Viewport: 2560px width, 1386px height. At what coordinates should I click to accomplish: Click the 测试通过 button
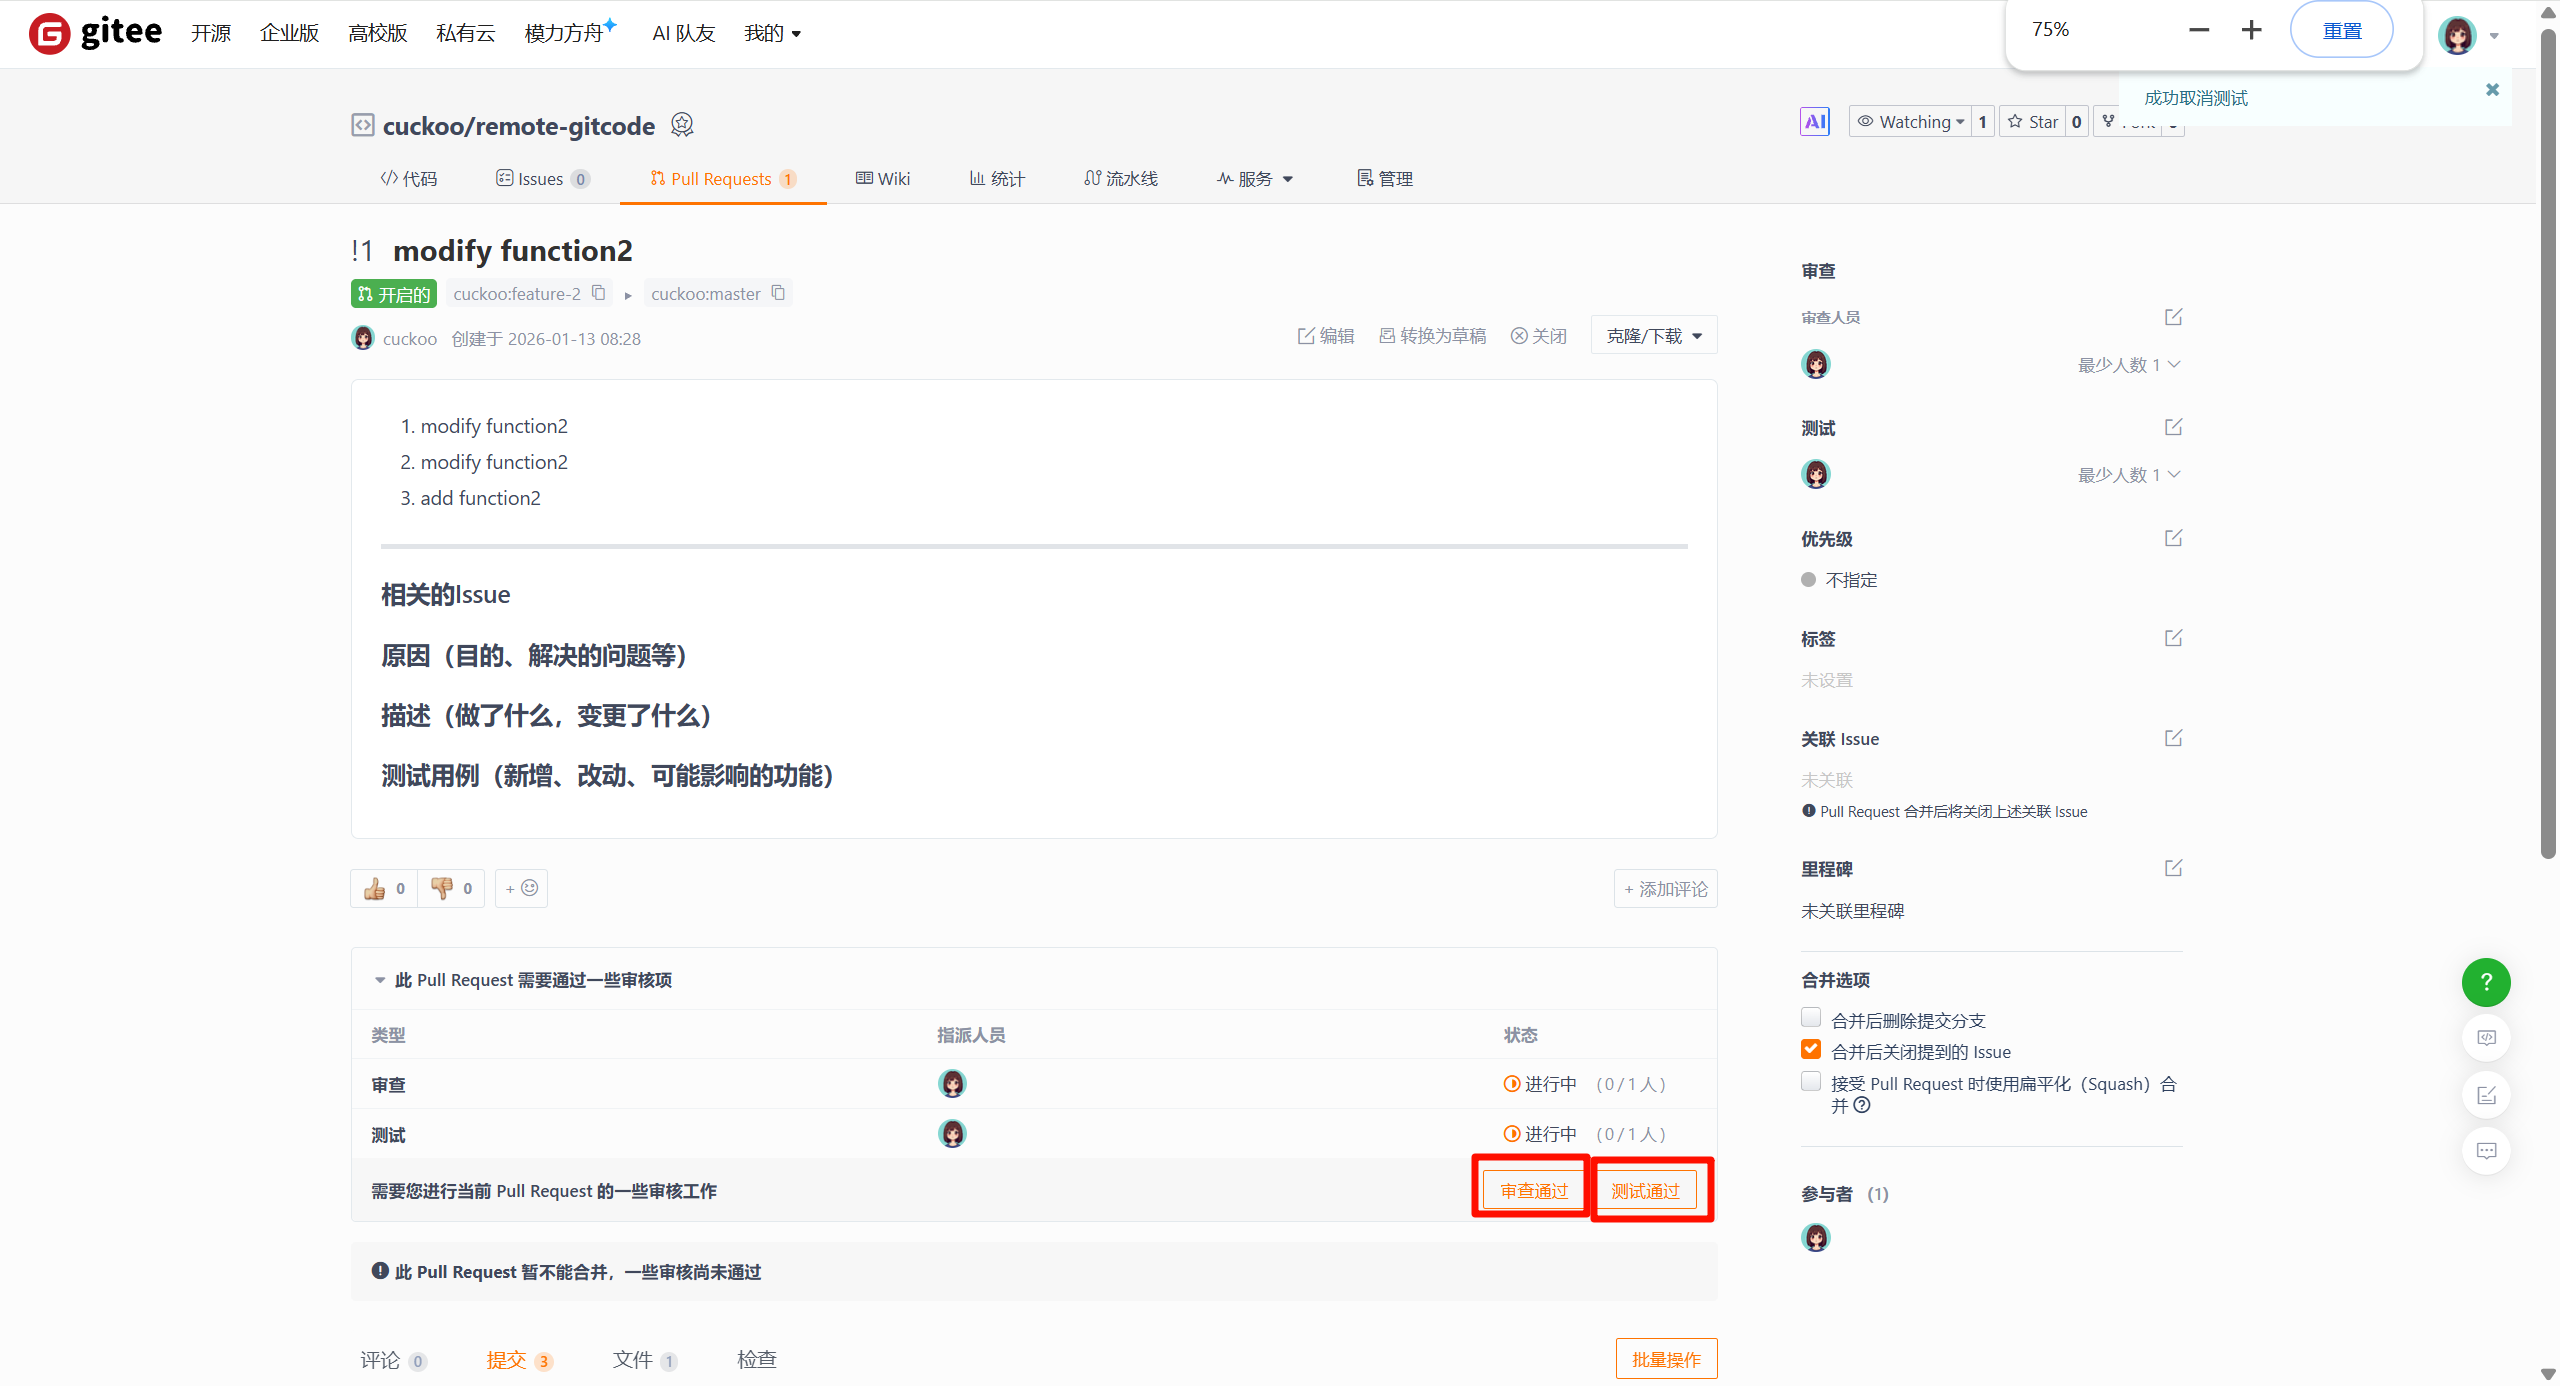[1645, 1191]
